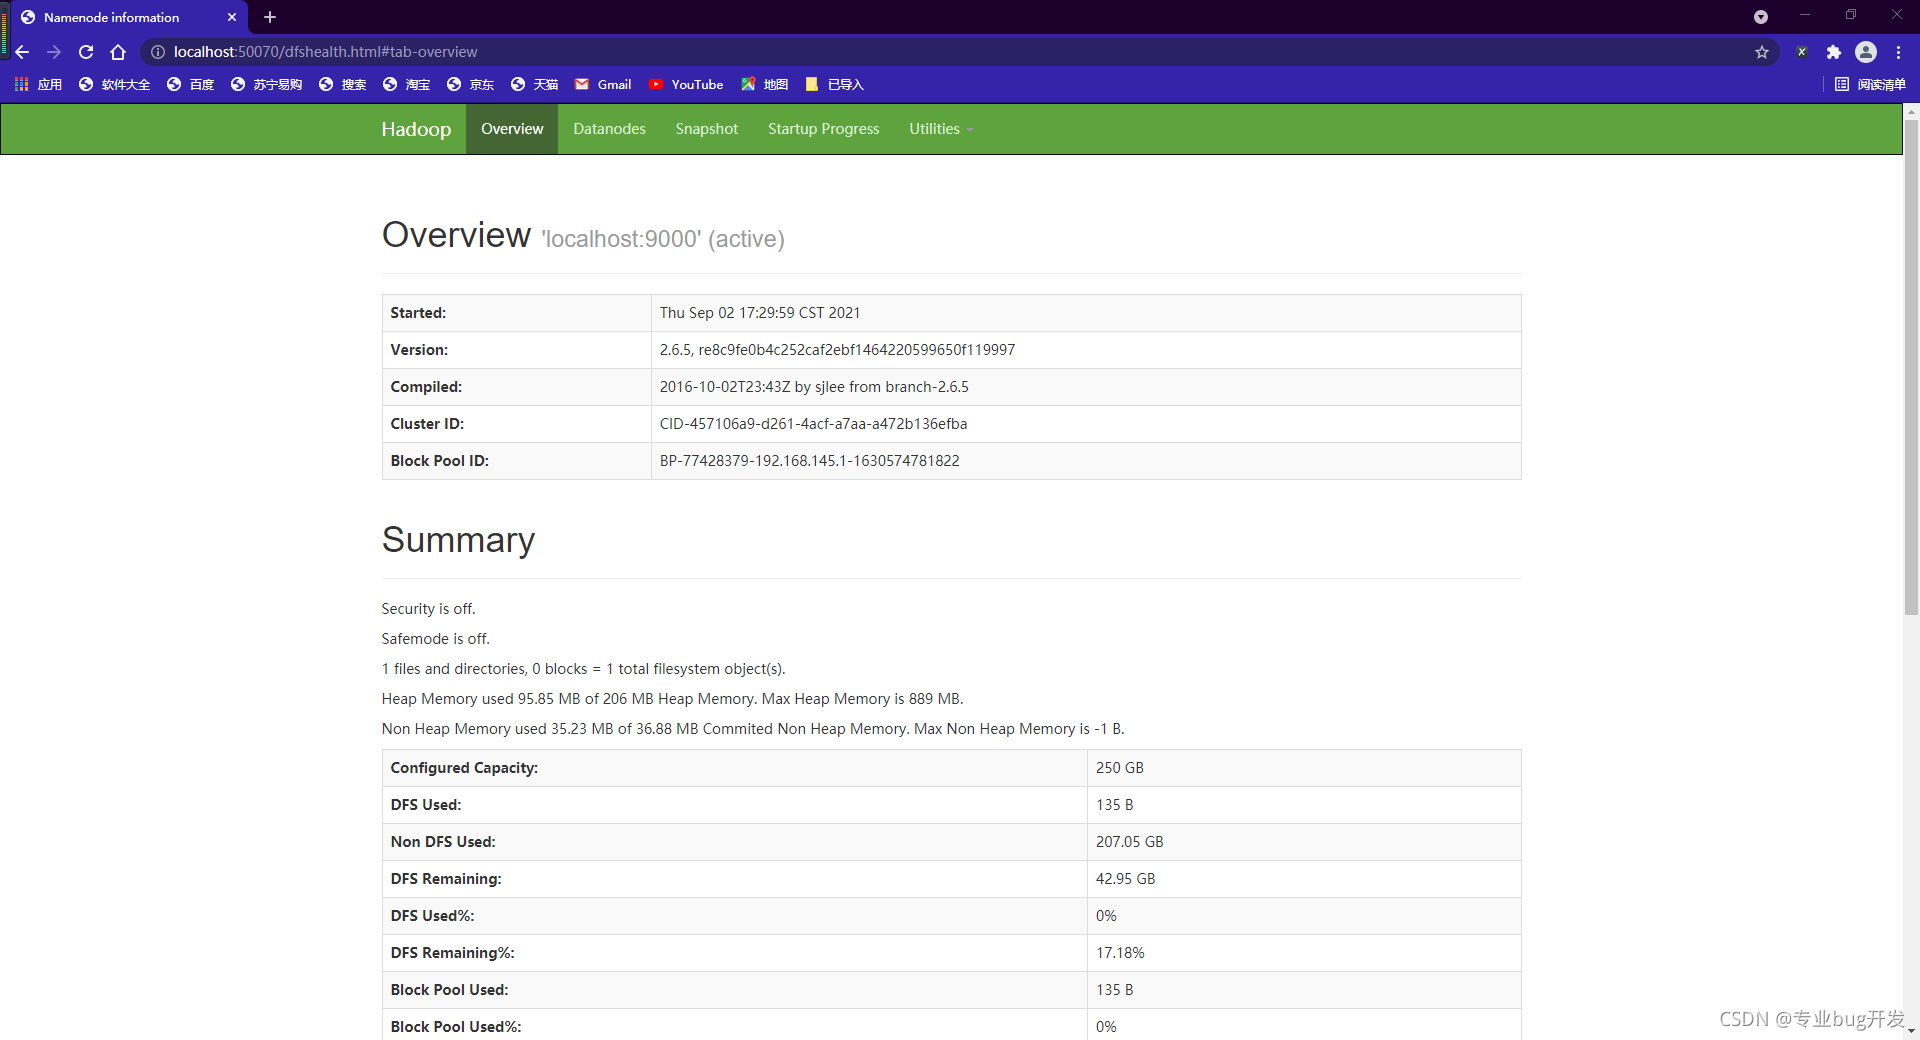Image resolution: width=1920 pixels, height=1040 pixels.
Task: Click the 'Security is off.' line
Action: click(x=428, y=609)
